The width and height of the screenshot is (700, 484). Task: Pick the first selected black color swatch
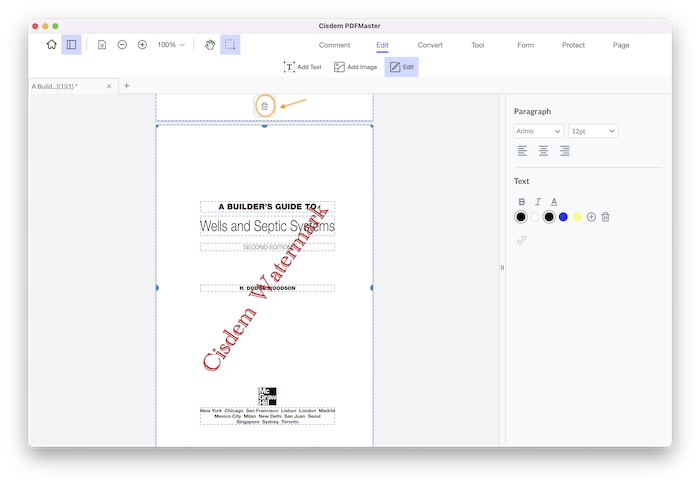tap(521, 217)
